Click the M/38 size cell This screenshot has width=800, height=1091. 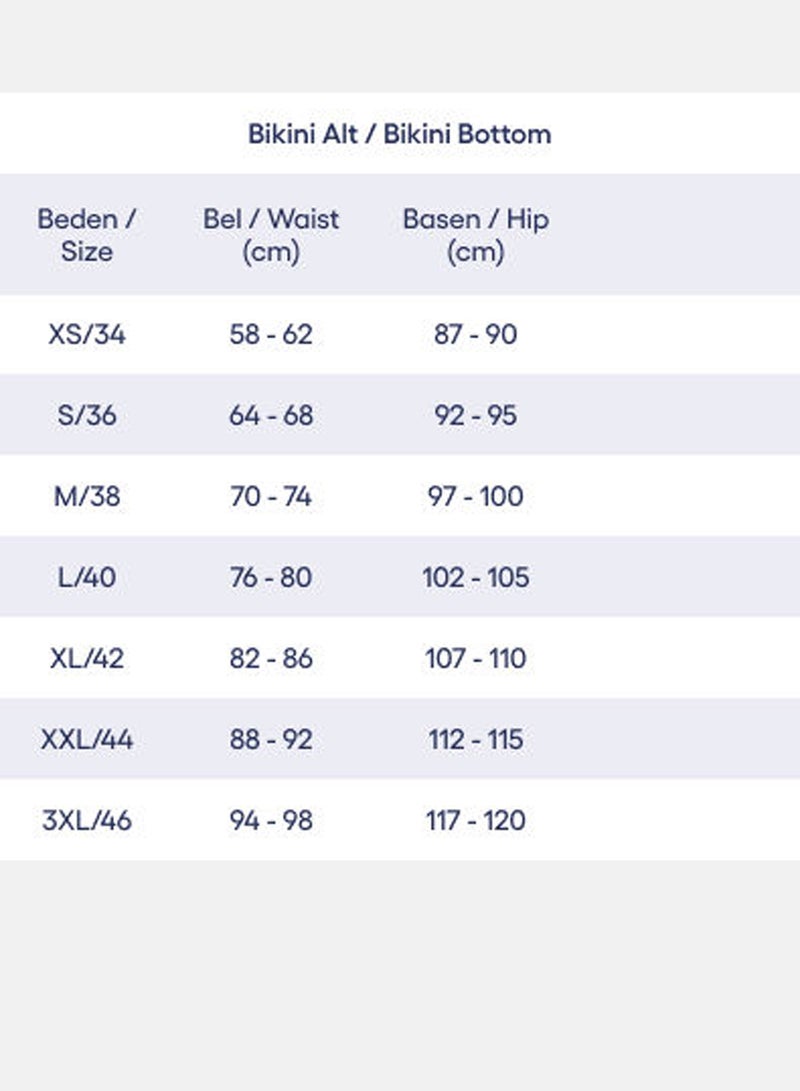point(87,497)
